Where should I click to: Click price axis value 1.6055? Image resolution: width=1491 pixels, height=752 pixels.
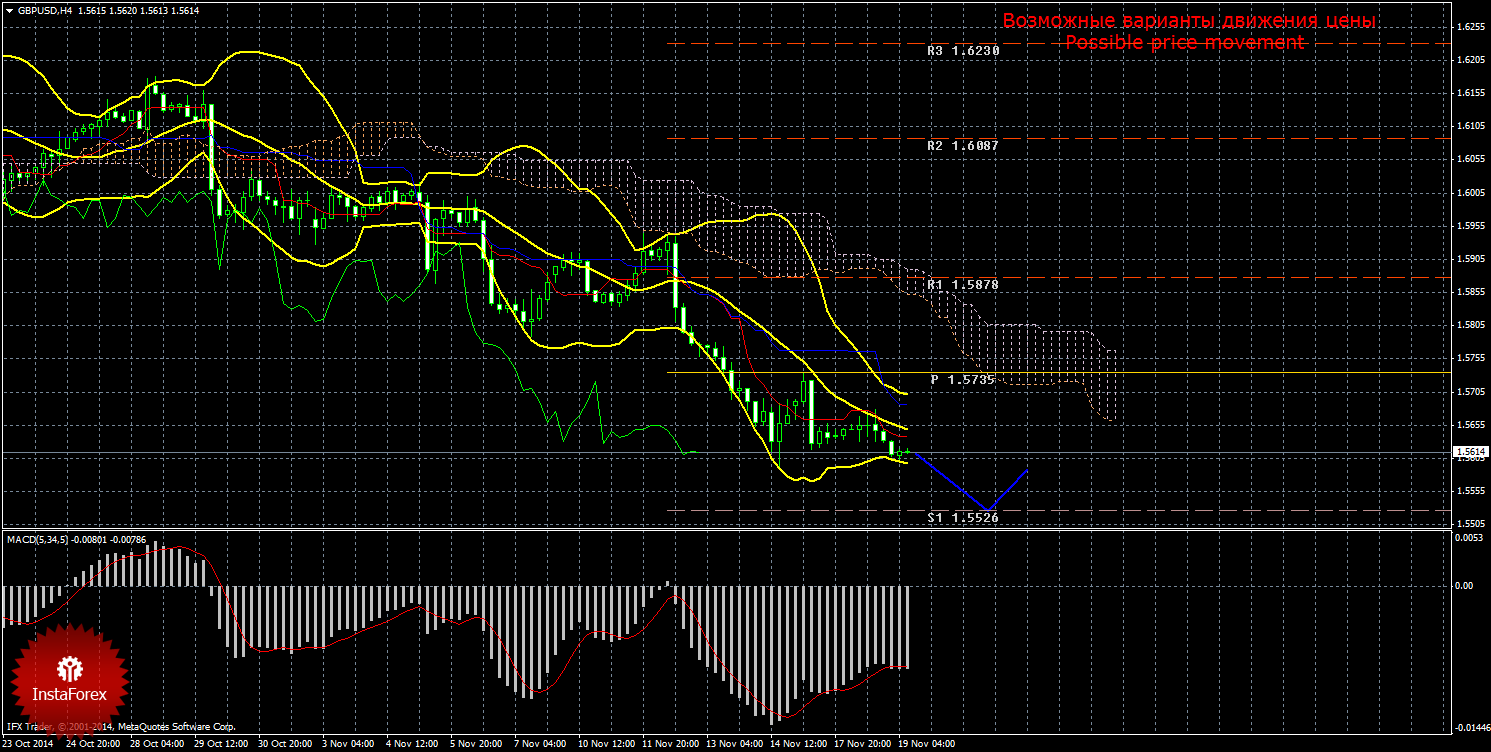point(1470,159)
